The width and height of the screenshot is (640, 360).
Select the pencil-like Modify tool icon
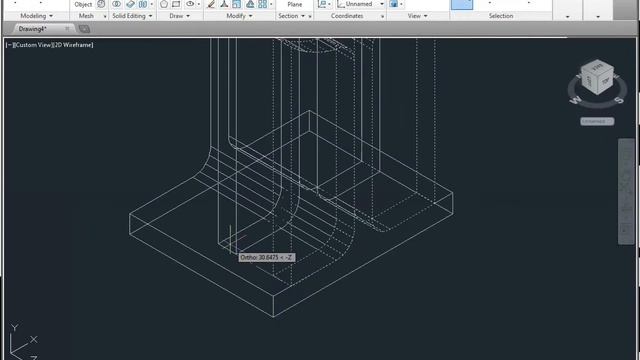[x=211, y=4]
